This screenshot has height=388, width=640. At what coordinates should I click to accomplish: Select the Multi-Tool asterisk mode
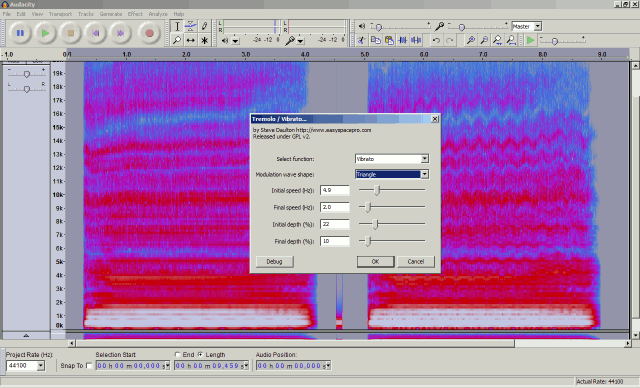tap(204, 40)
